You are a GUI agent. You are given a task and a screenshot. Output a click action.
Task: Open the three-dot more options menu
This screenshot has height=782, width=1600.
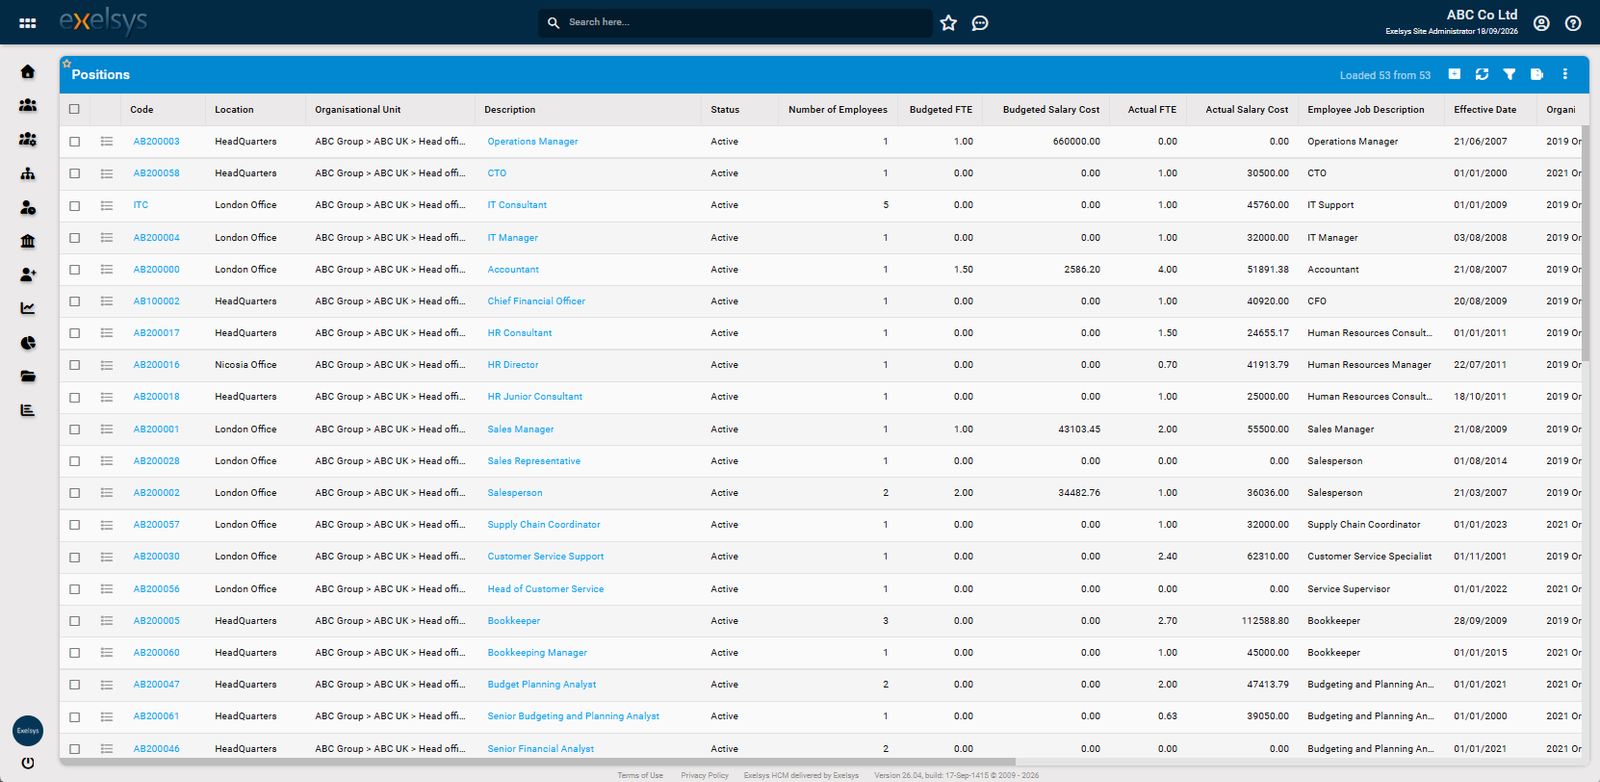point(1565,74)
